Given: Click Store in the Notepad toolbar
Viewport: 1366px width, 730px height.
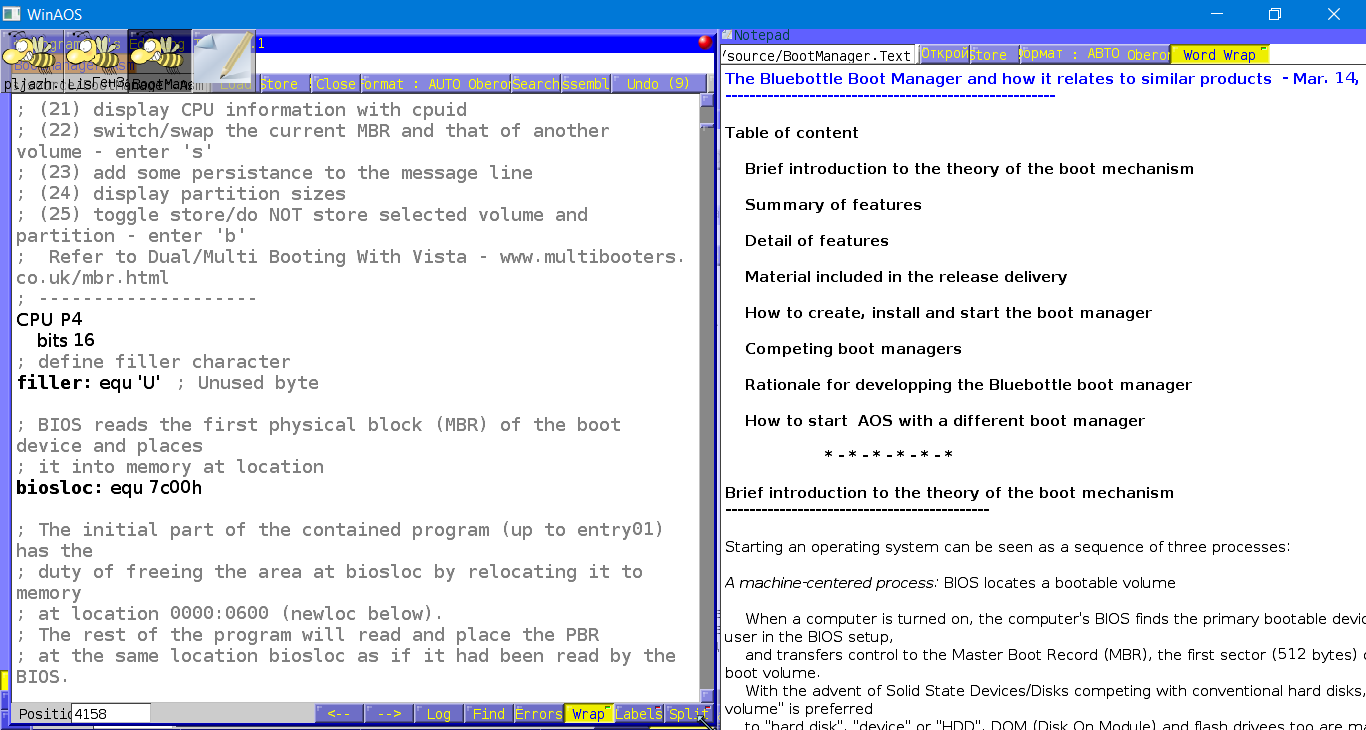Looking at the screenshot, I should [994, 54].
